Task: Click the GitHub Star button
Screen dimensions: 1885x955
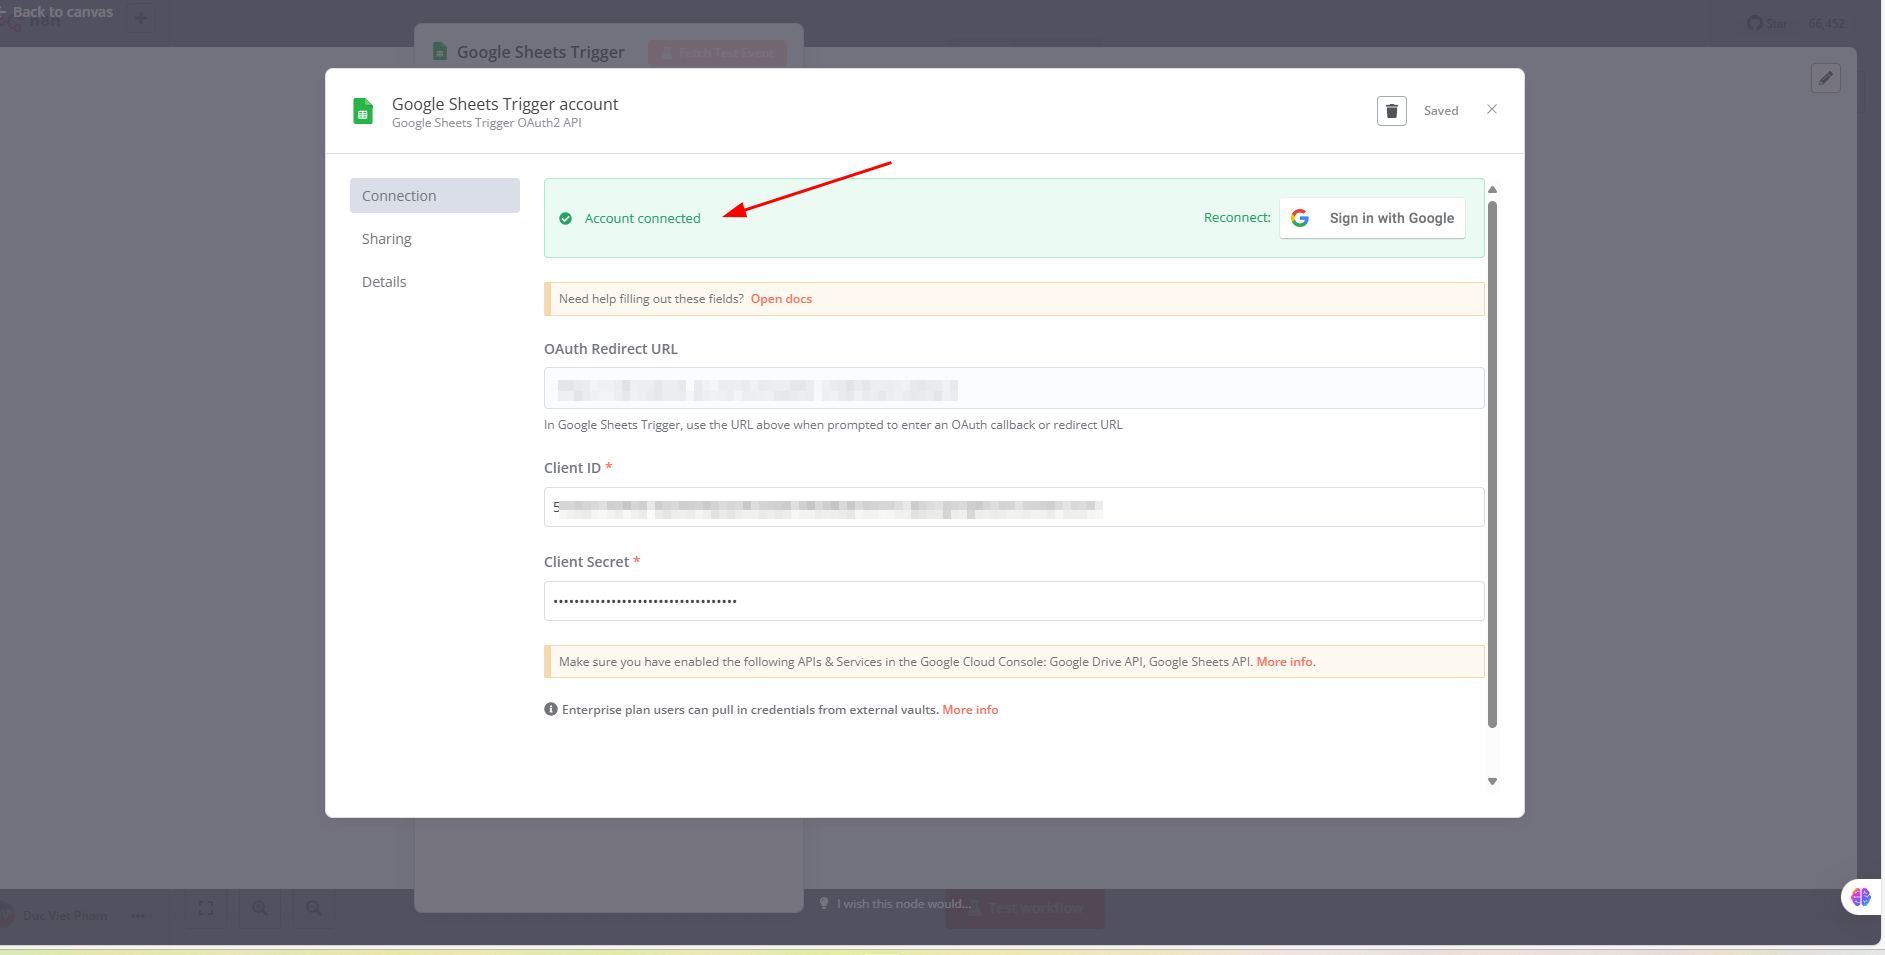Action: coord(1768,23)
